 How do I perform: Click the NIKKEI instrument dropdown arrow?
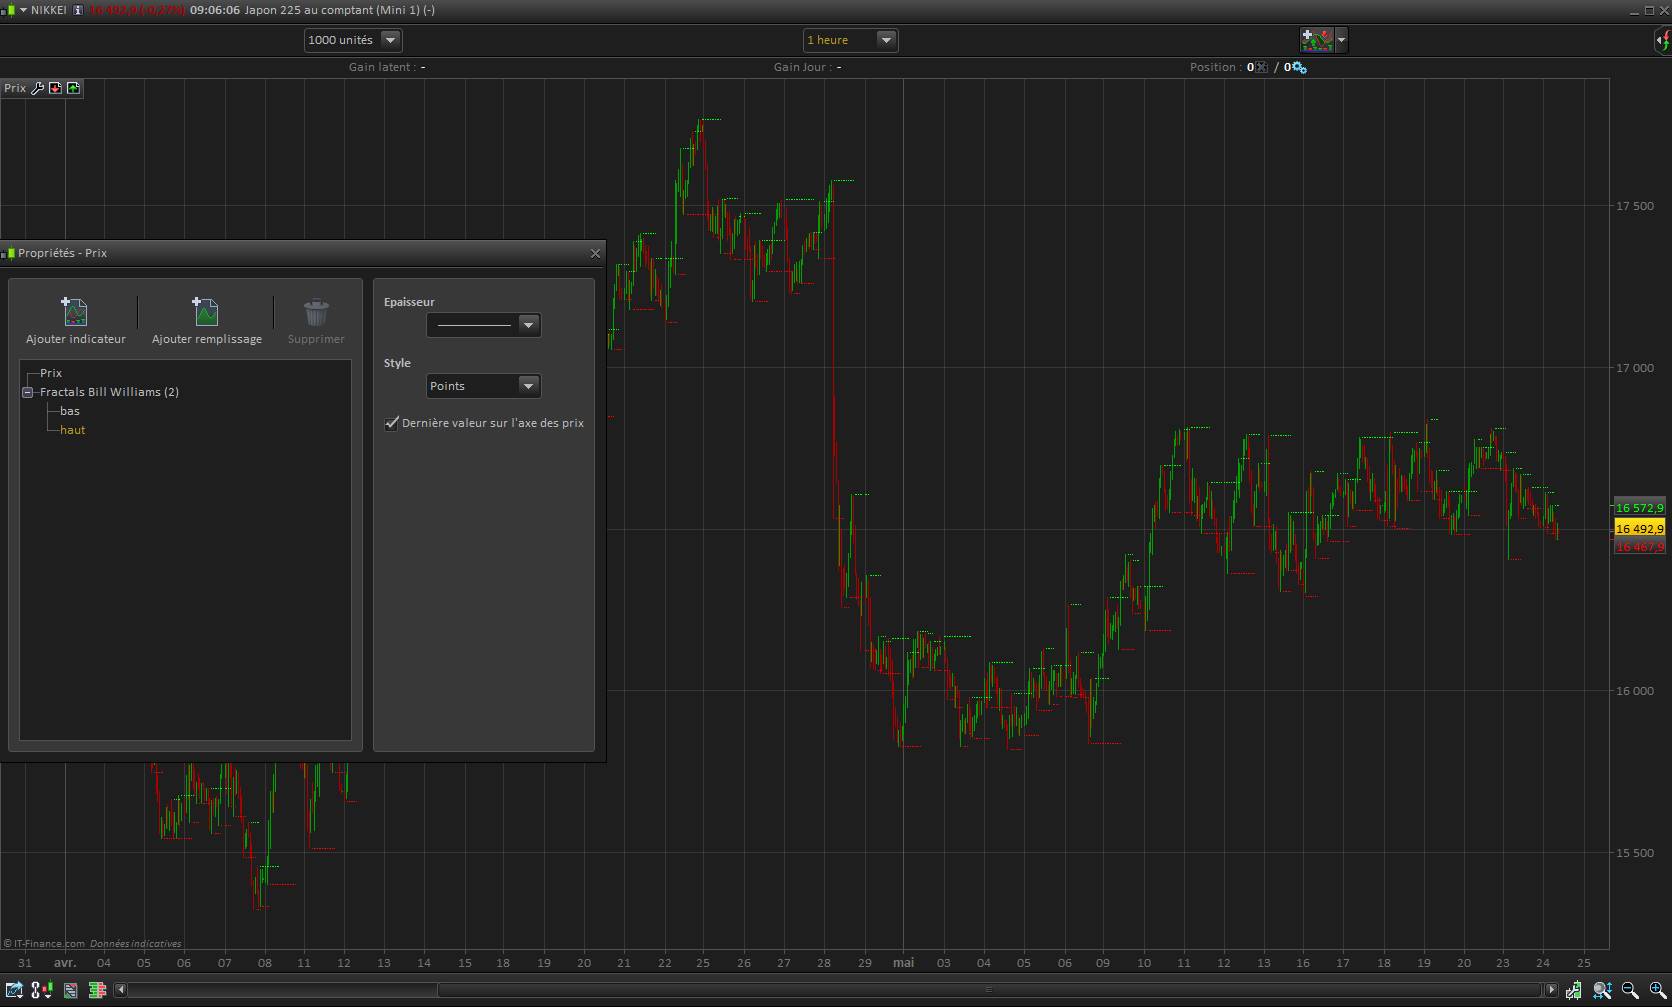click(23, 10)
